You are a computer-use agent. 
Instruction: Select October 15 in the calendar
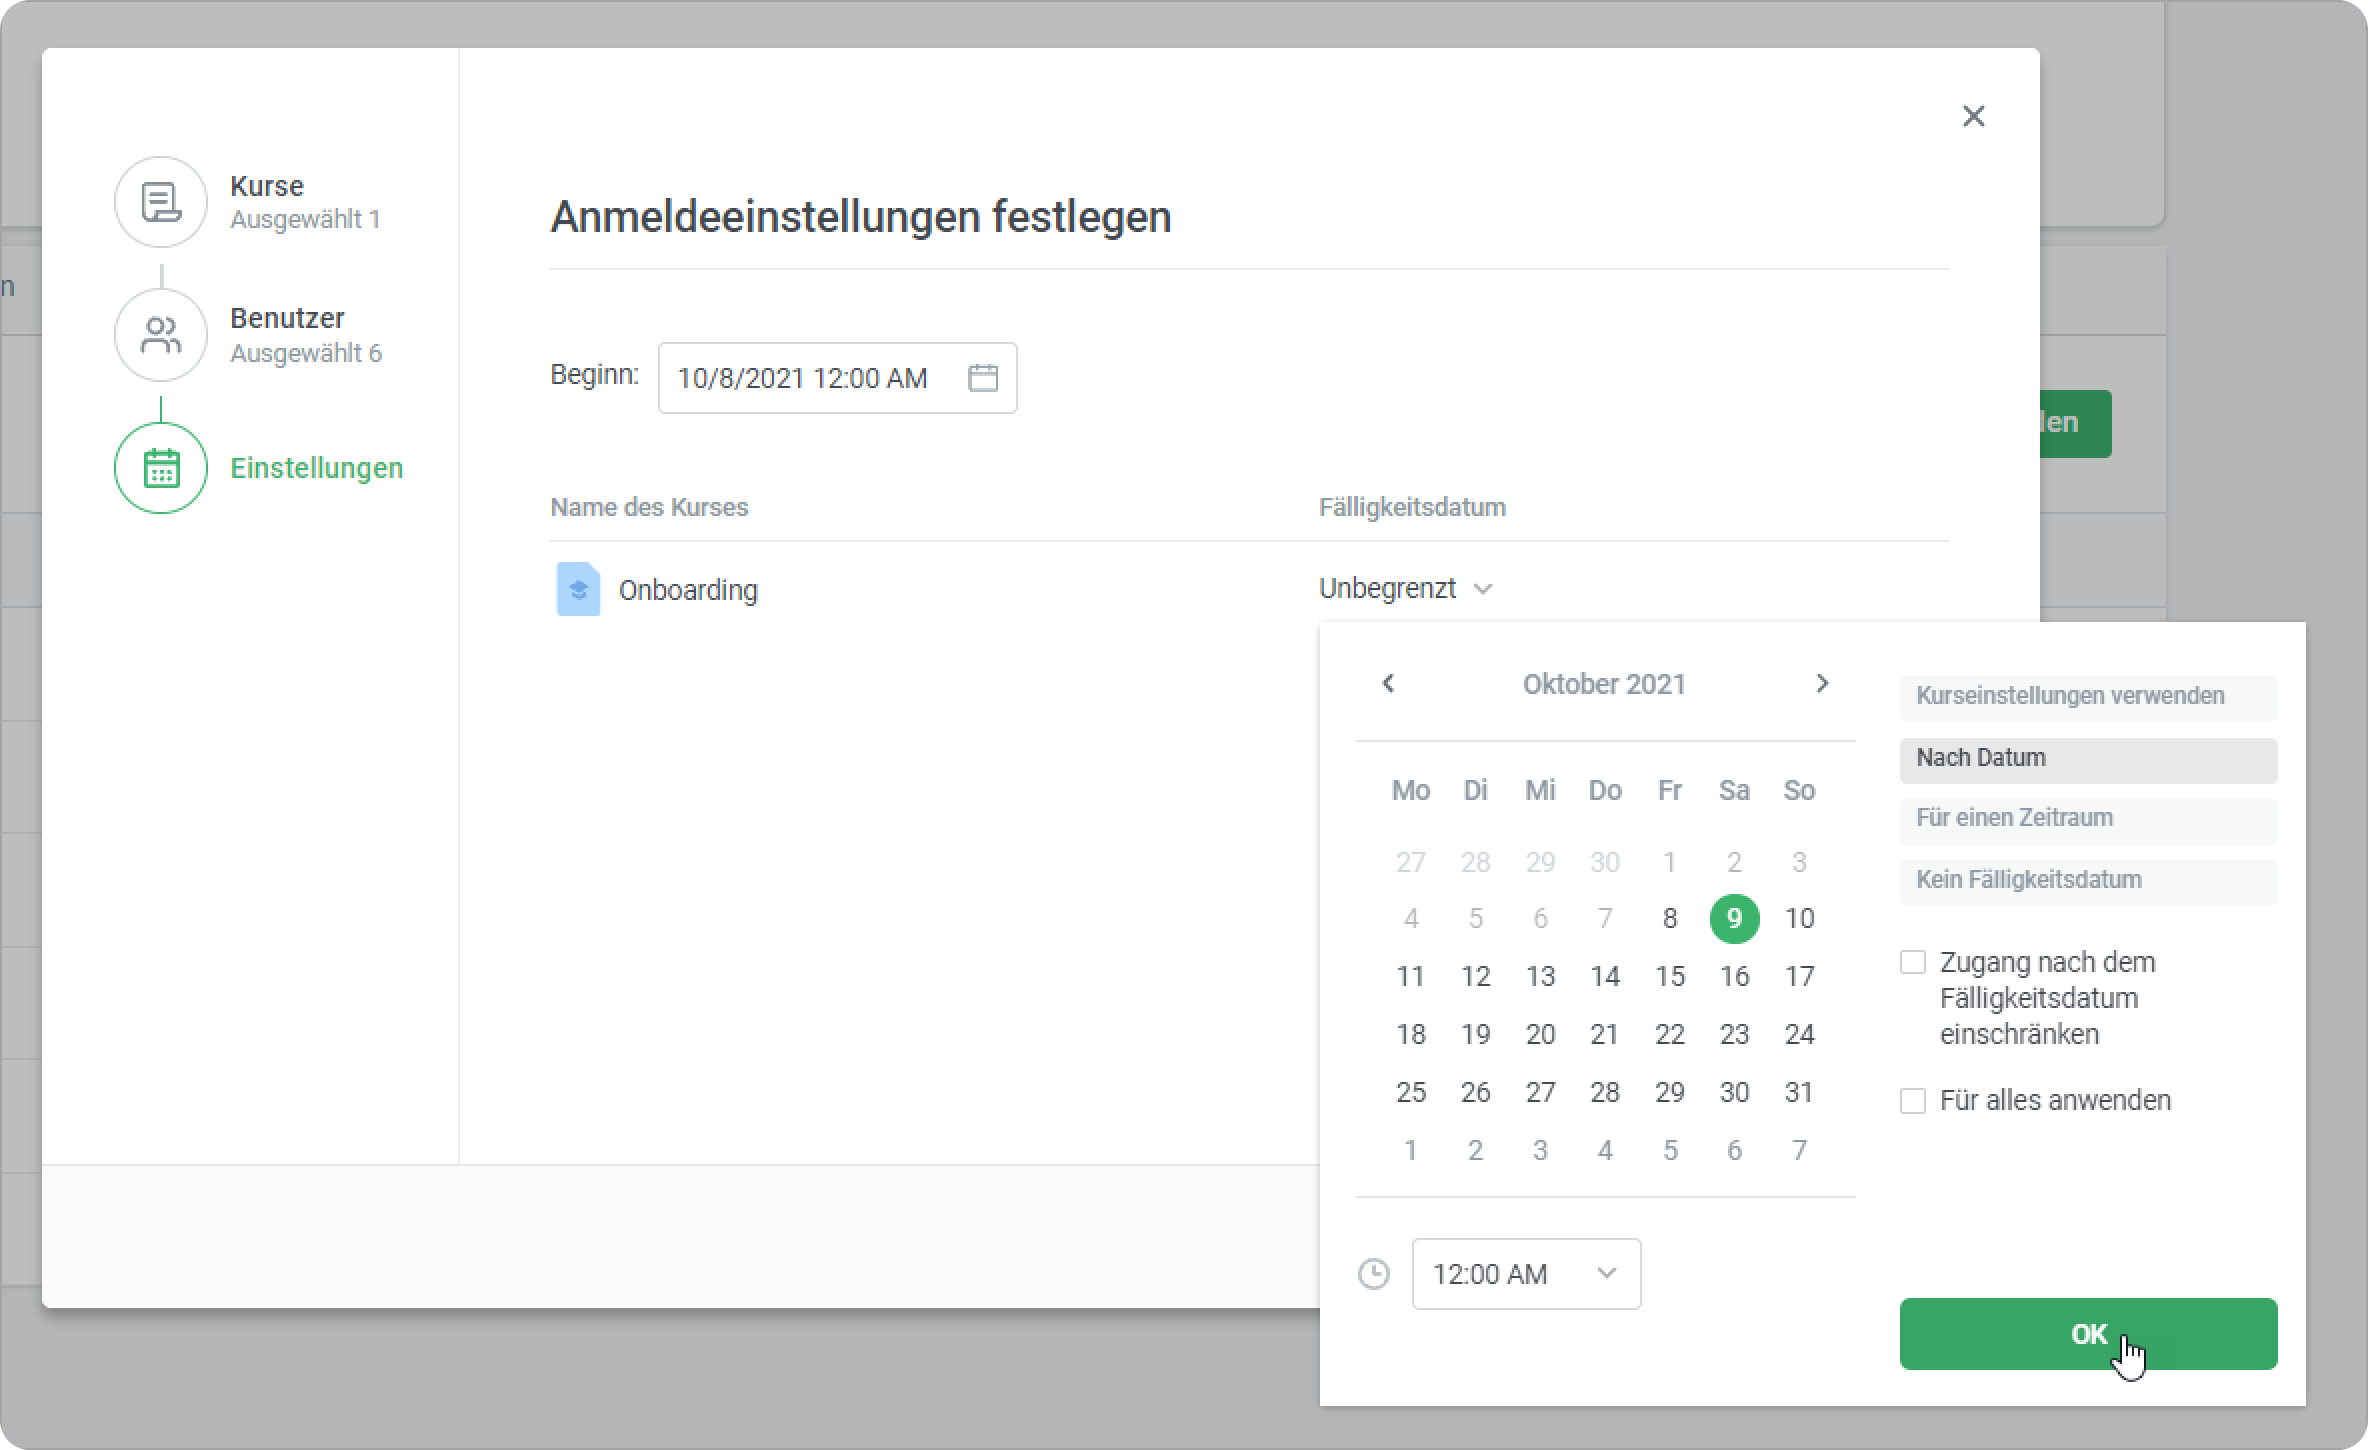pyautogui.click(x=1669, y=976)
